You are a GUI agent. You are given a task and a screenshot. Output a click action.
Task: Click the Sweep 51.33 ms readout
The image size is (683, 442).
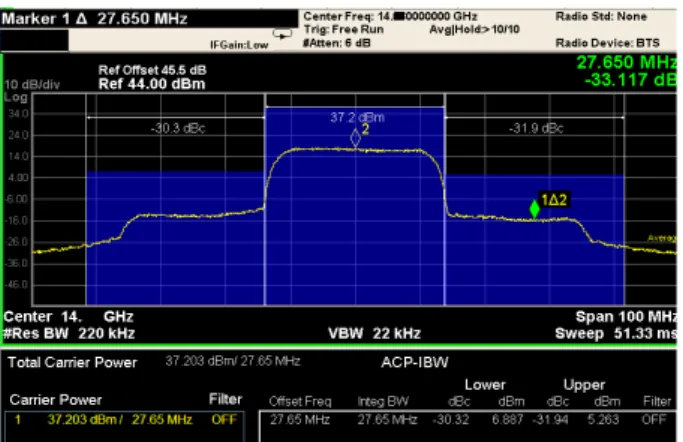coord(616,334)
